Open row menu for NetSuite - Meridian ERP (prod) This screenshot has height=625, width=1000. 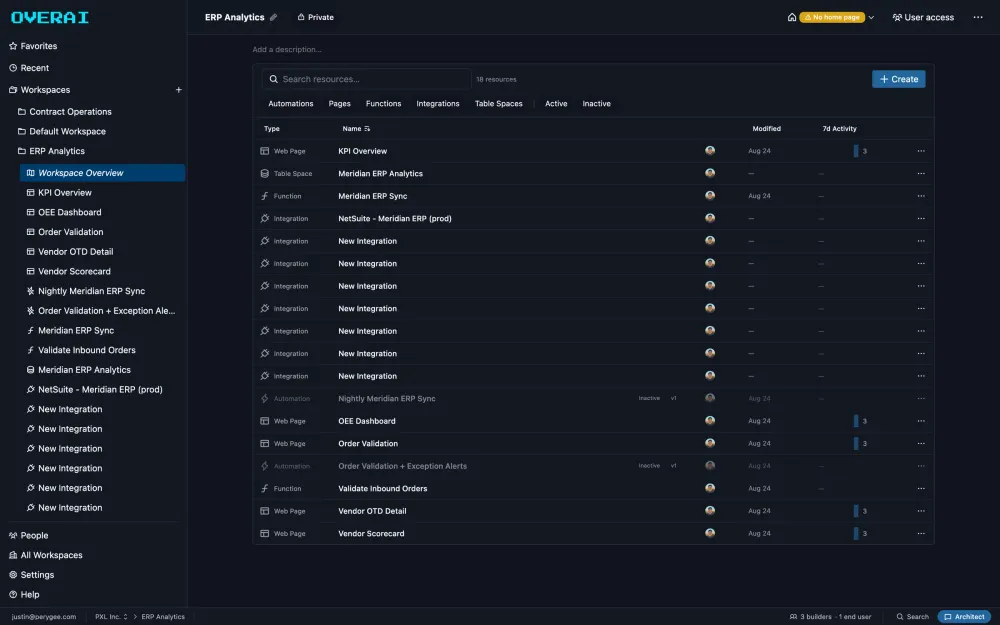click(921, 218)
